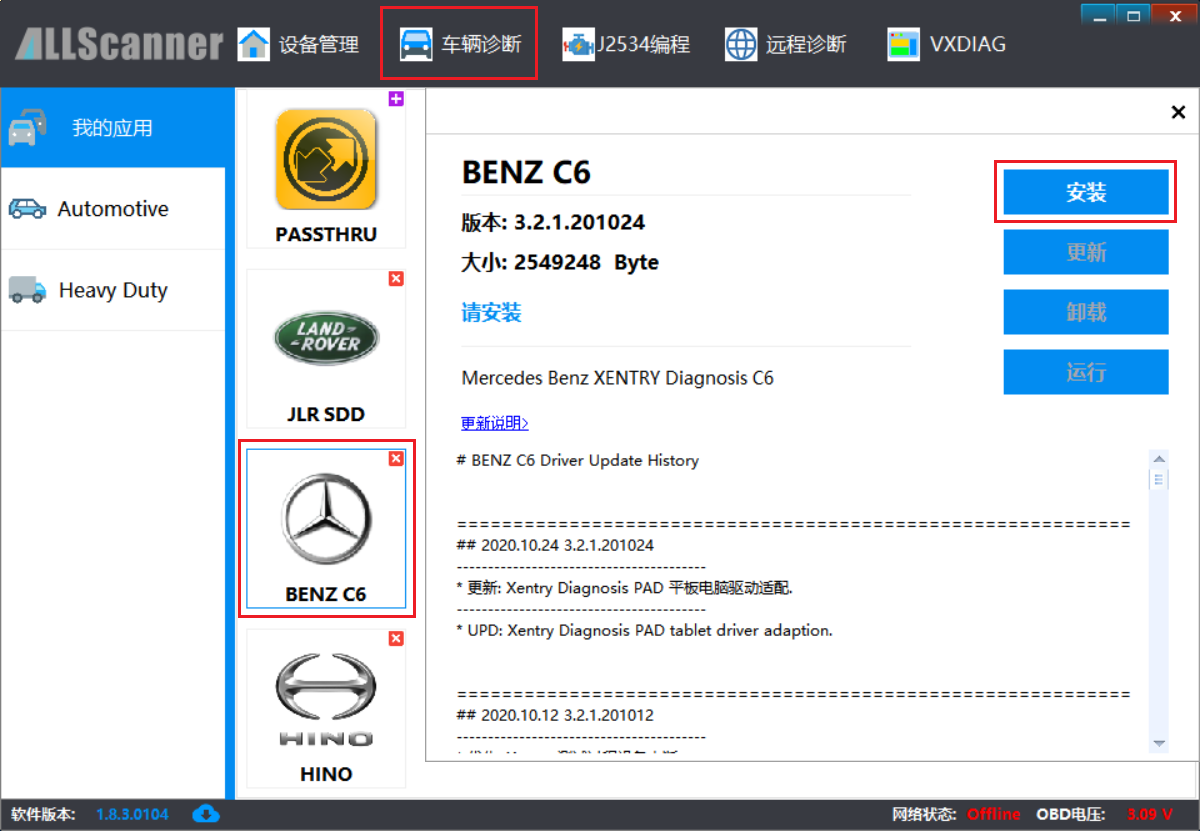Open VXDIAG tab
The image size is (1200, 831).
pyautogui.click(x=946, y=44)
